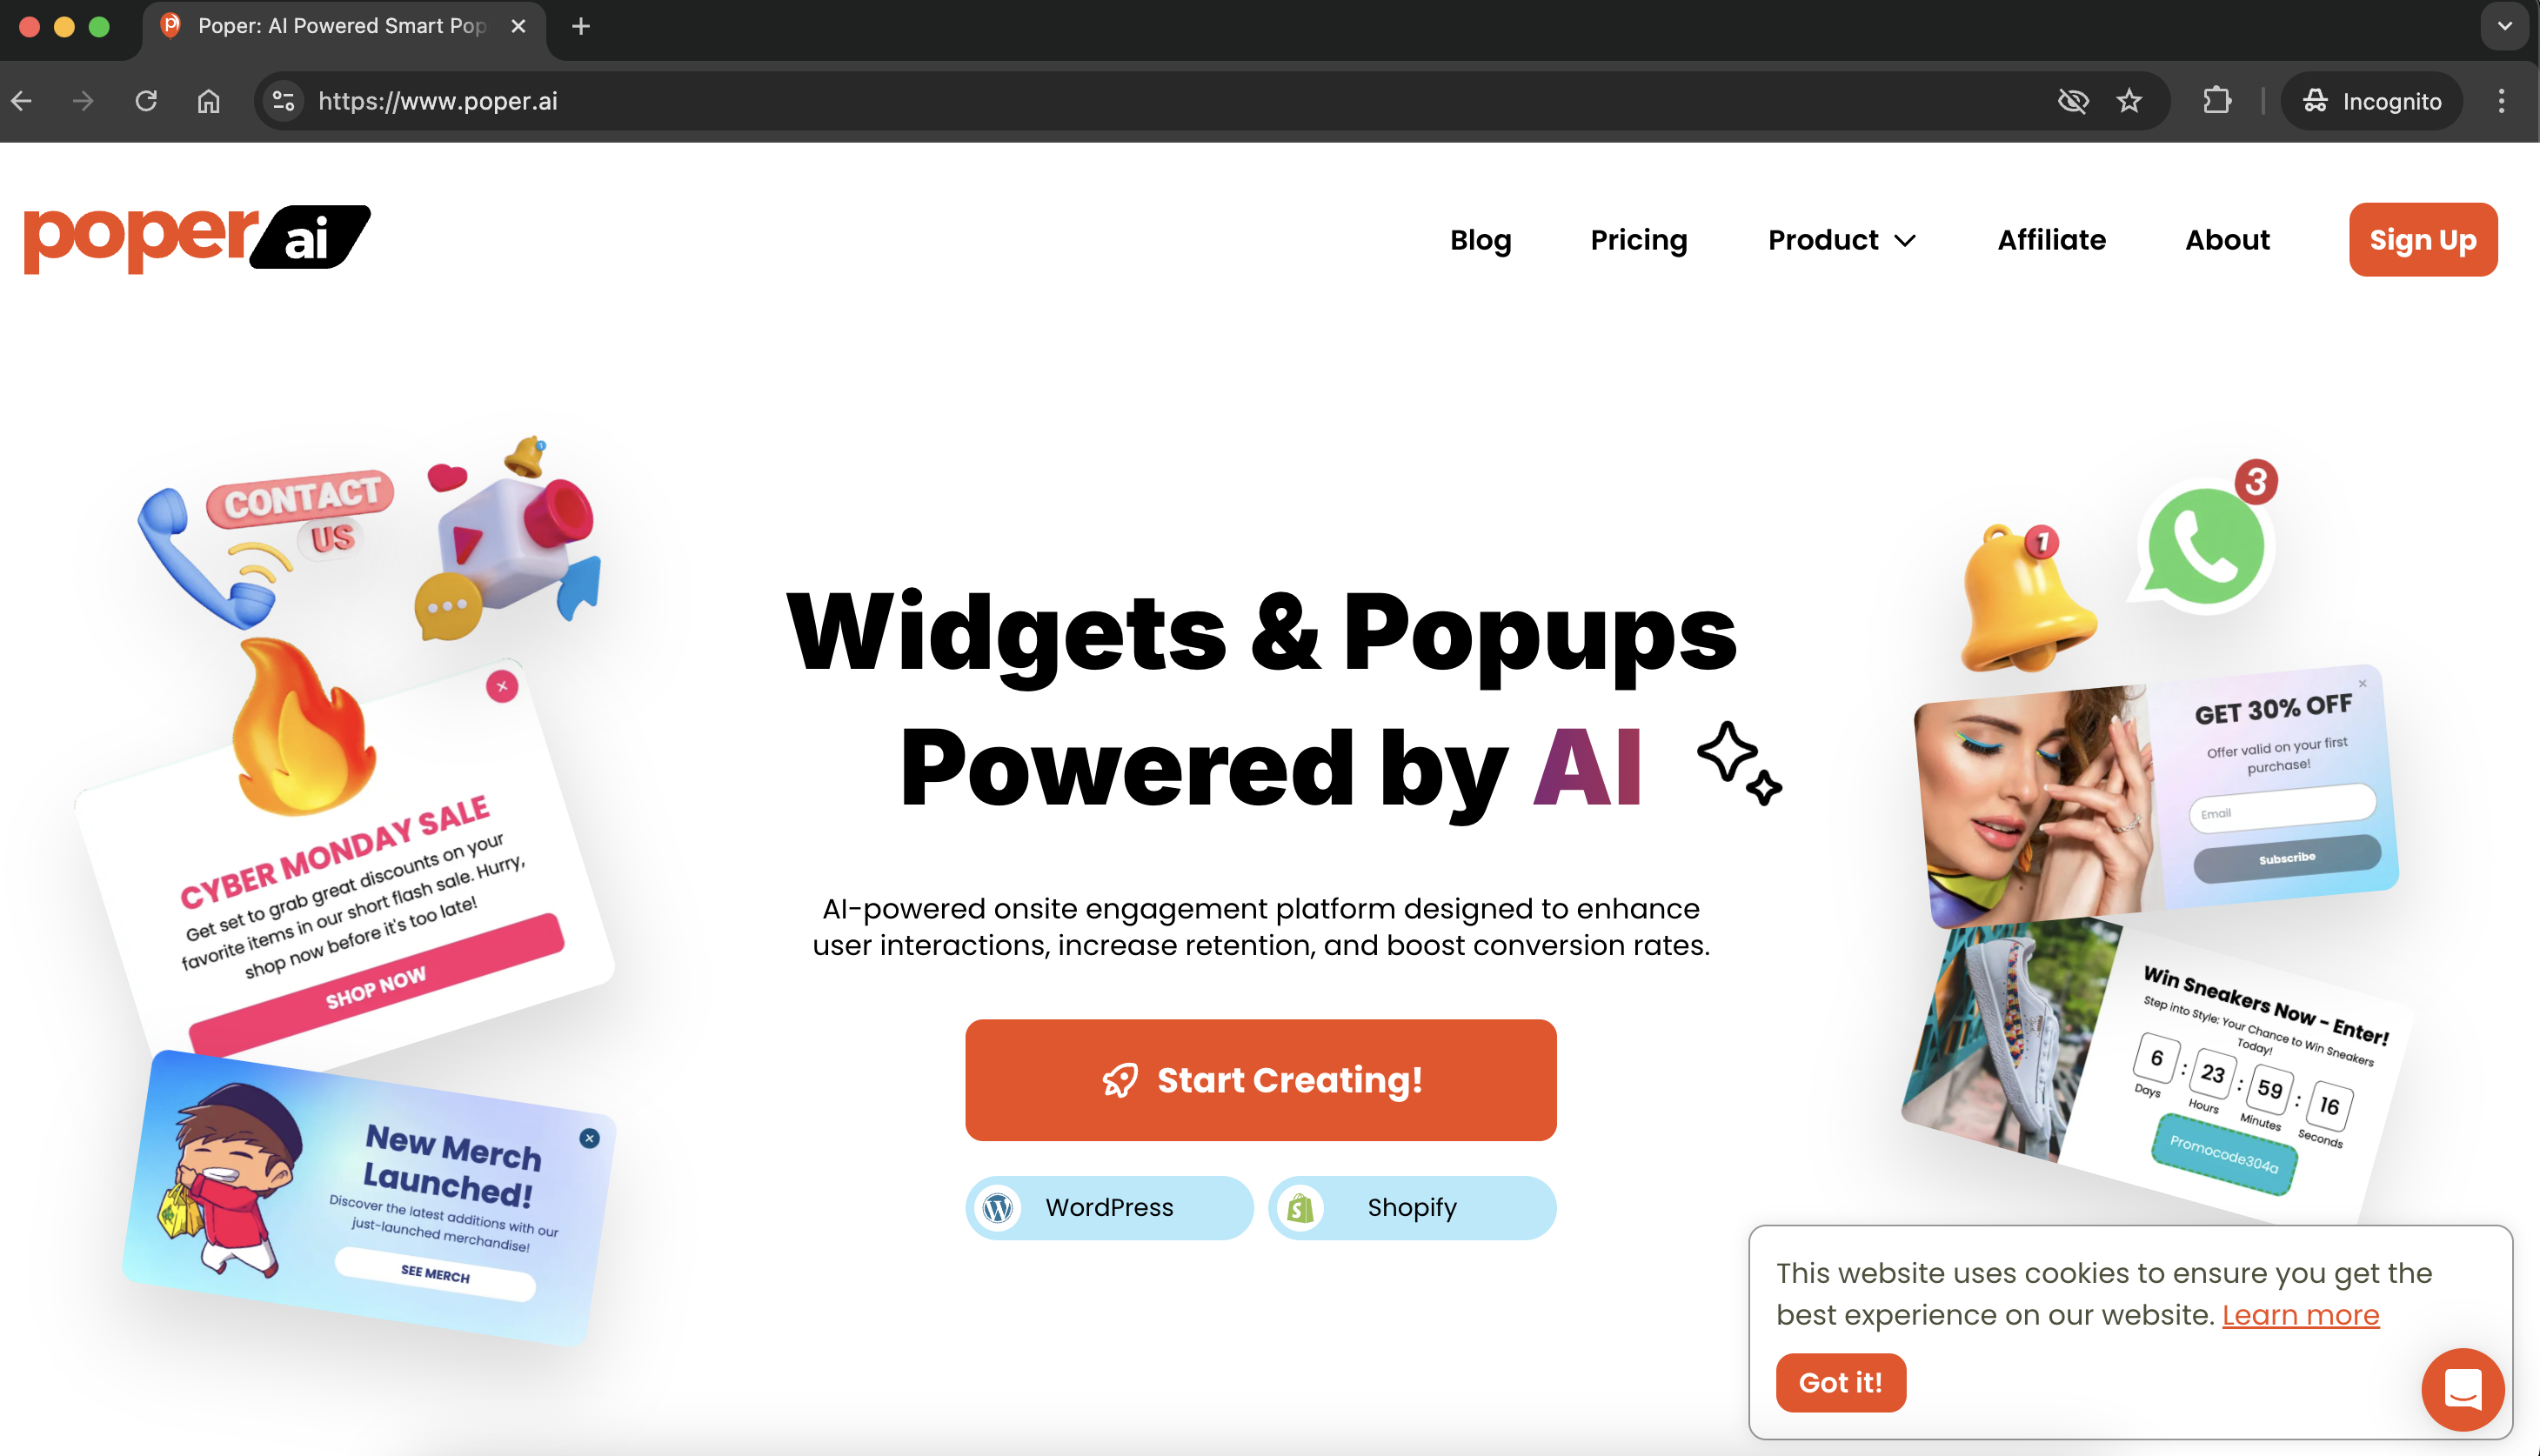Click the tracking protection eye icon
The height and width of the screenshot is (1456, 2540).
coord(2073,101)
